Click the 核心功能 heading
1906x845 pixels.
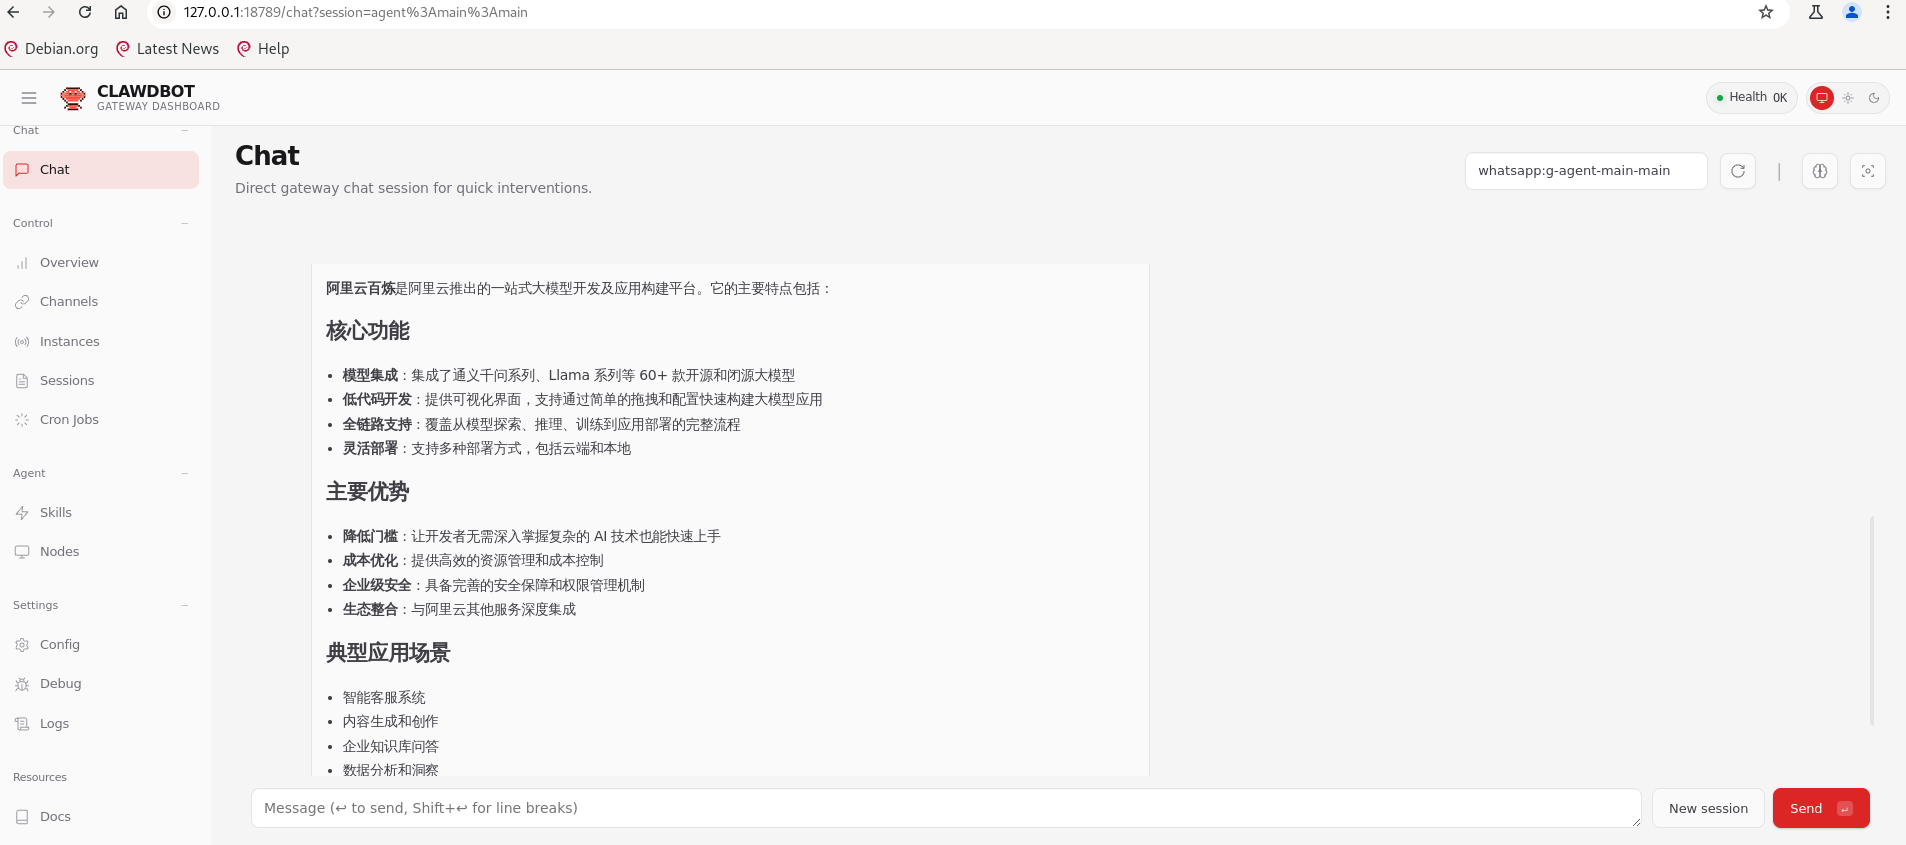point(368,331)
